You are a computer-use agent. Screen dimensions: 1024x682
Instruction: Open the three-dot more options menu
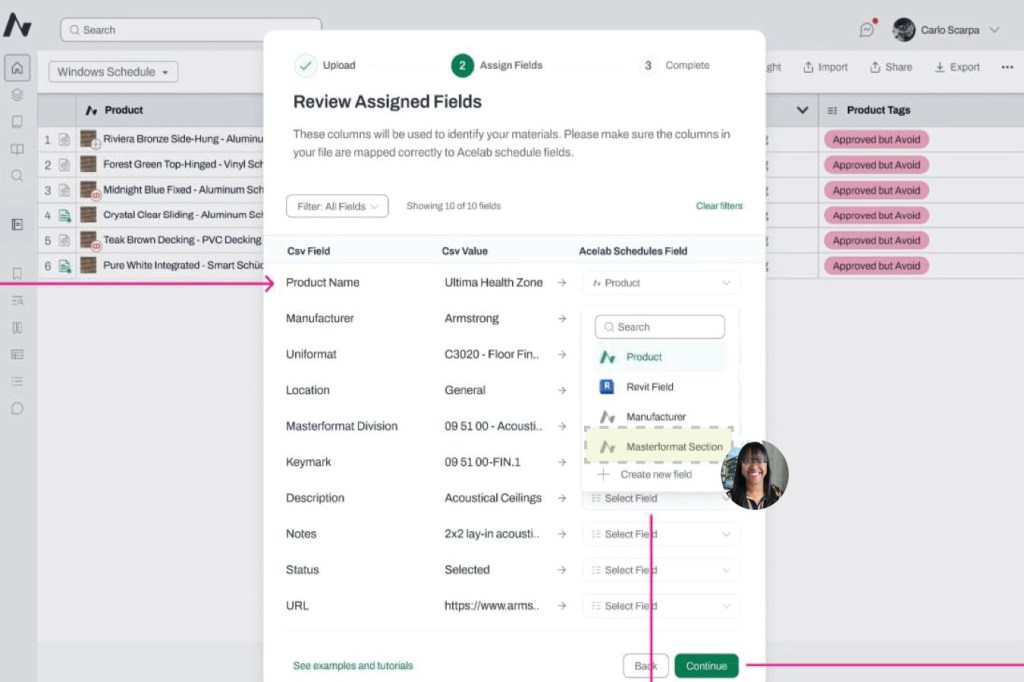click(1006, 68)
